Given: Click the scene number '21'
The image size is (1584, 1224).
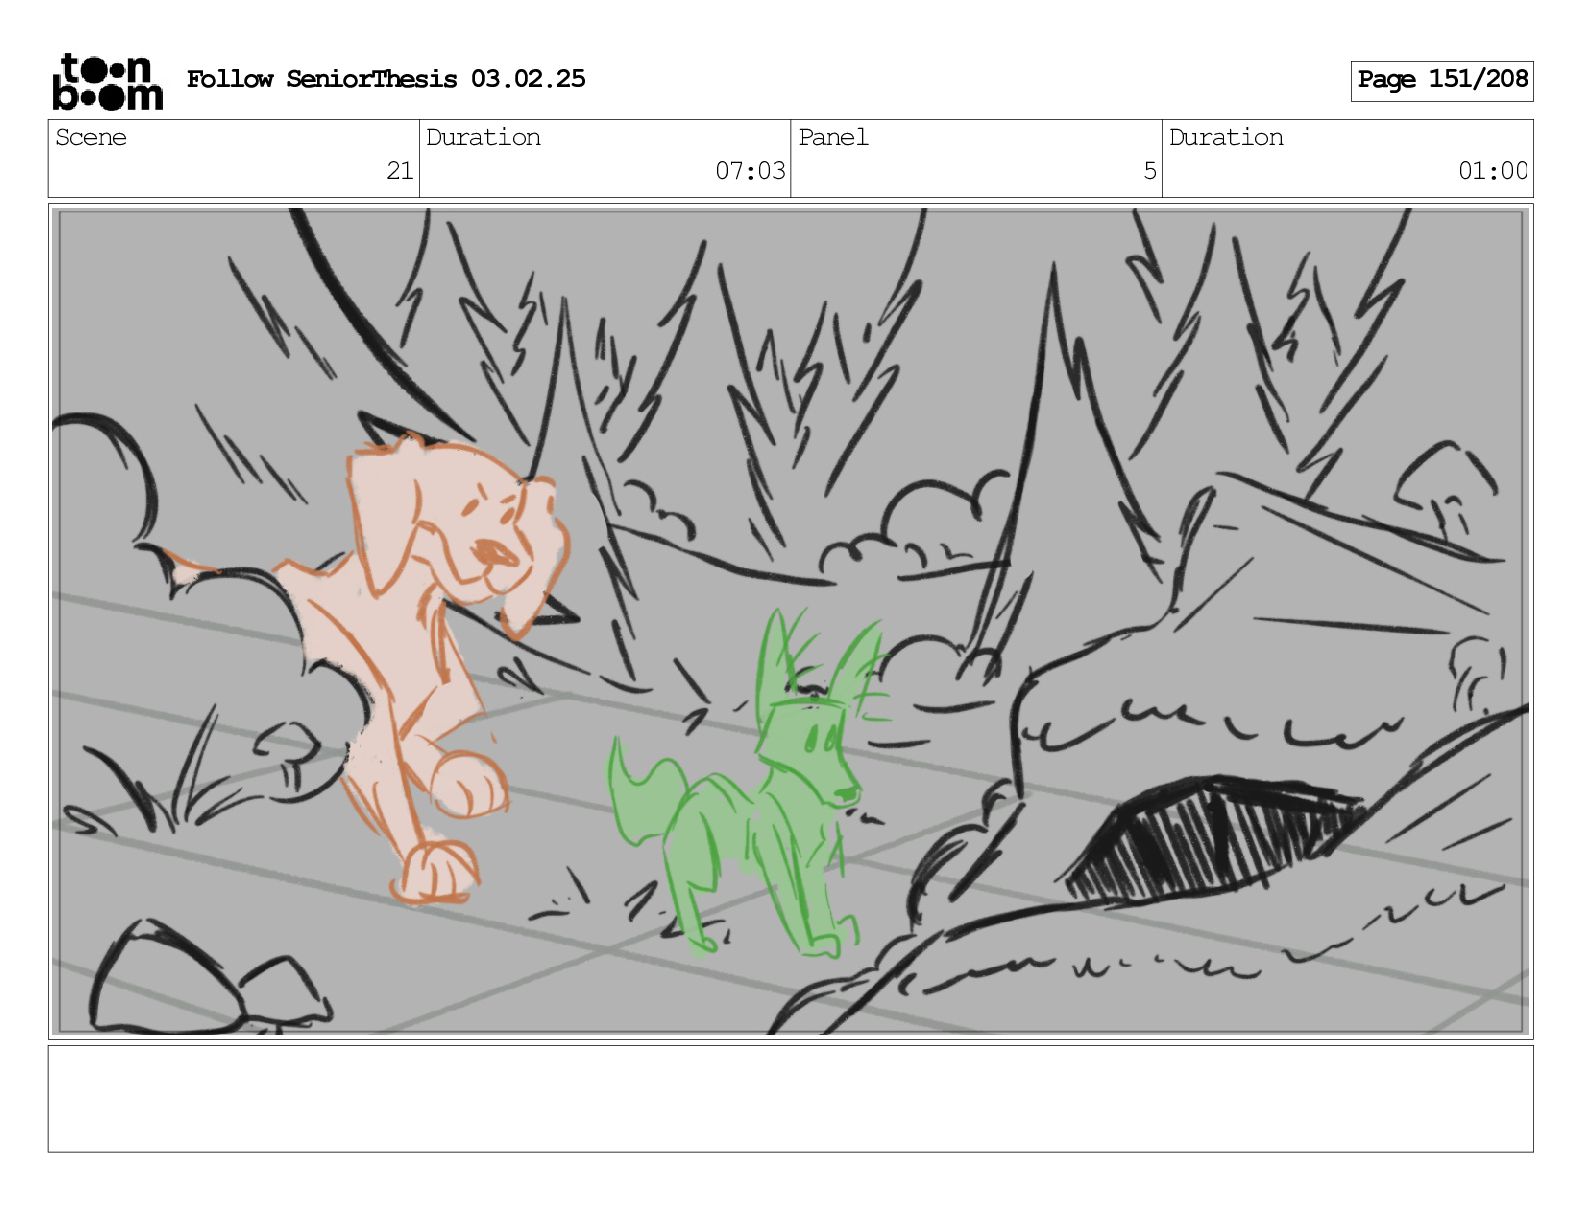Looking at the screenshot, I should pos(400,171).
